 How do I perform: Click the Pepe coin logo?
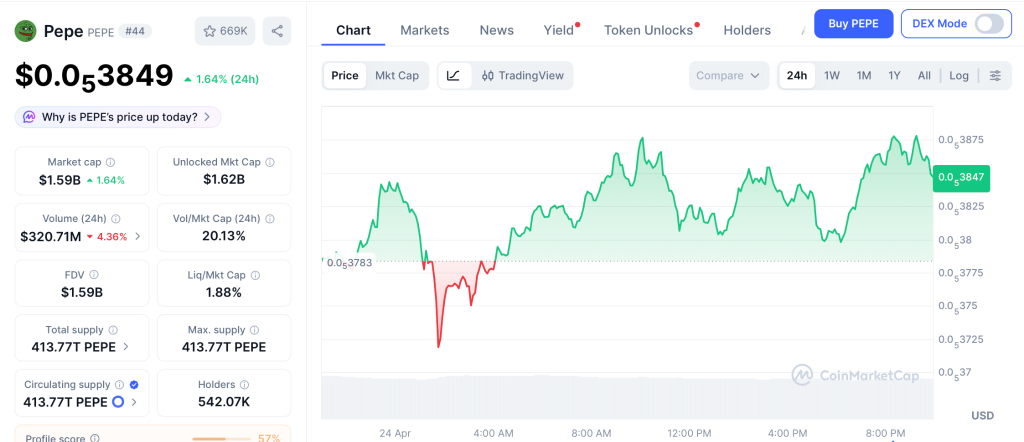tap(25, 31)
